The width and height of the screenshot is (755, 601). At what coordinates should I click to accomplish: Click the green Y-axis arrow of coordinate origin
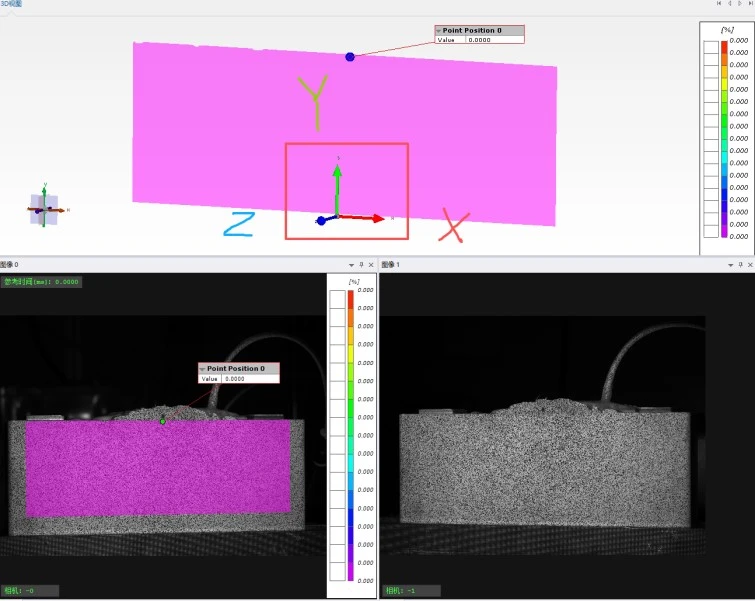point(338,180)
